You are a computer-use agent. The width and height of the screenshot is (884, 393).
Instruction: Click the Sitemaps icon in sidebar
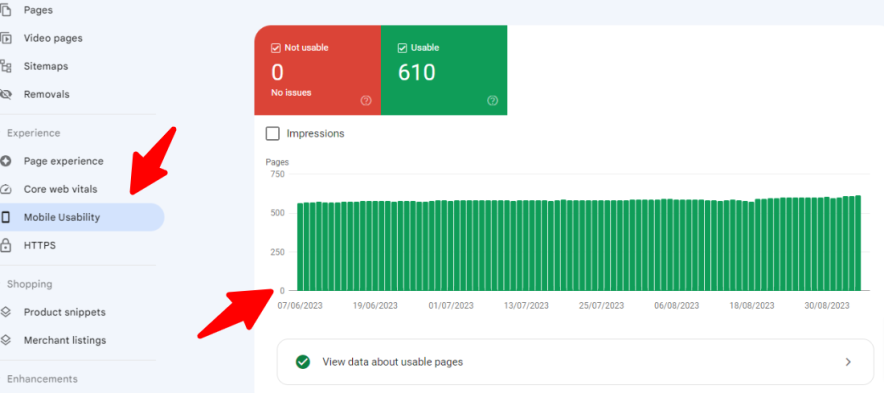coord(6,67)
